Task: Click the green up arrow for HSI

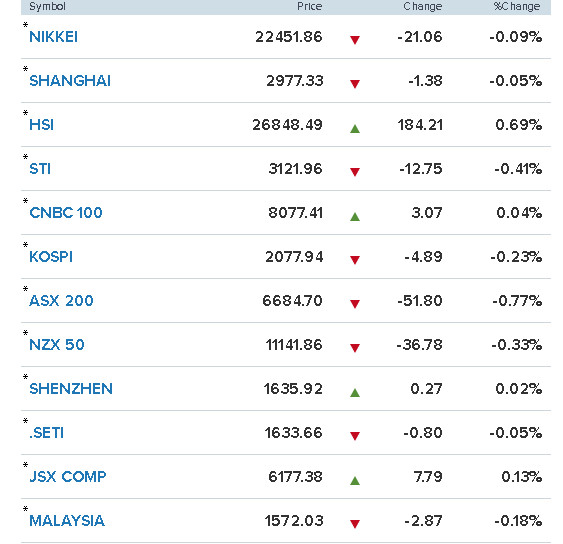Action: [355, 129]
